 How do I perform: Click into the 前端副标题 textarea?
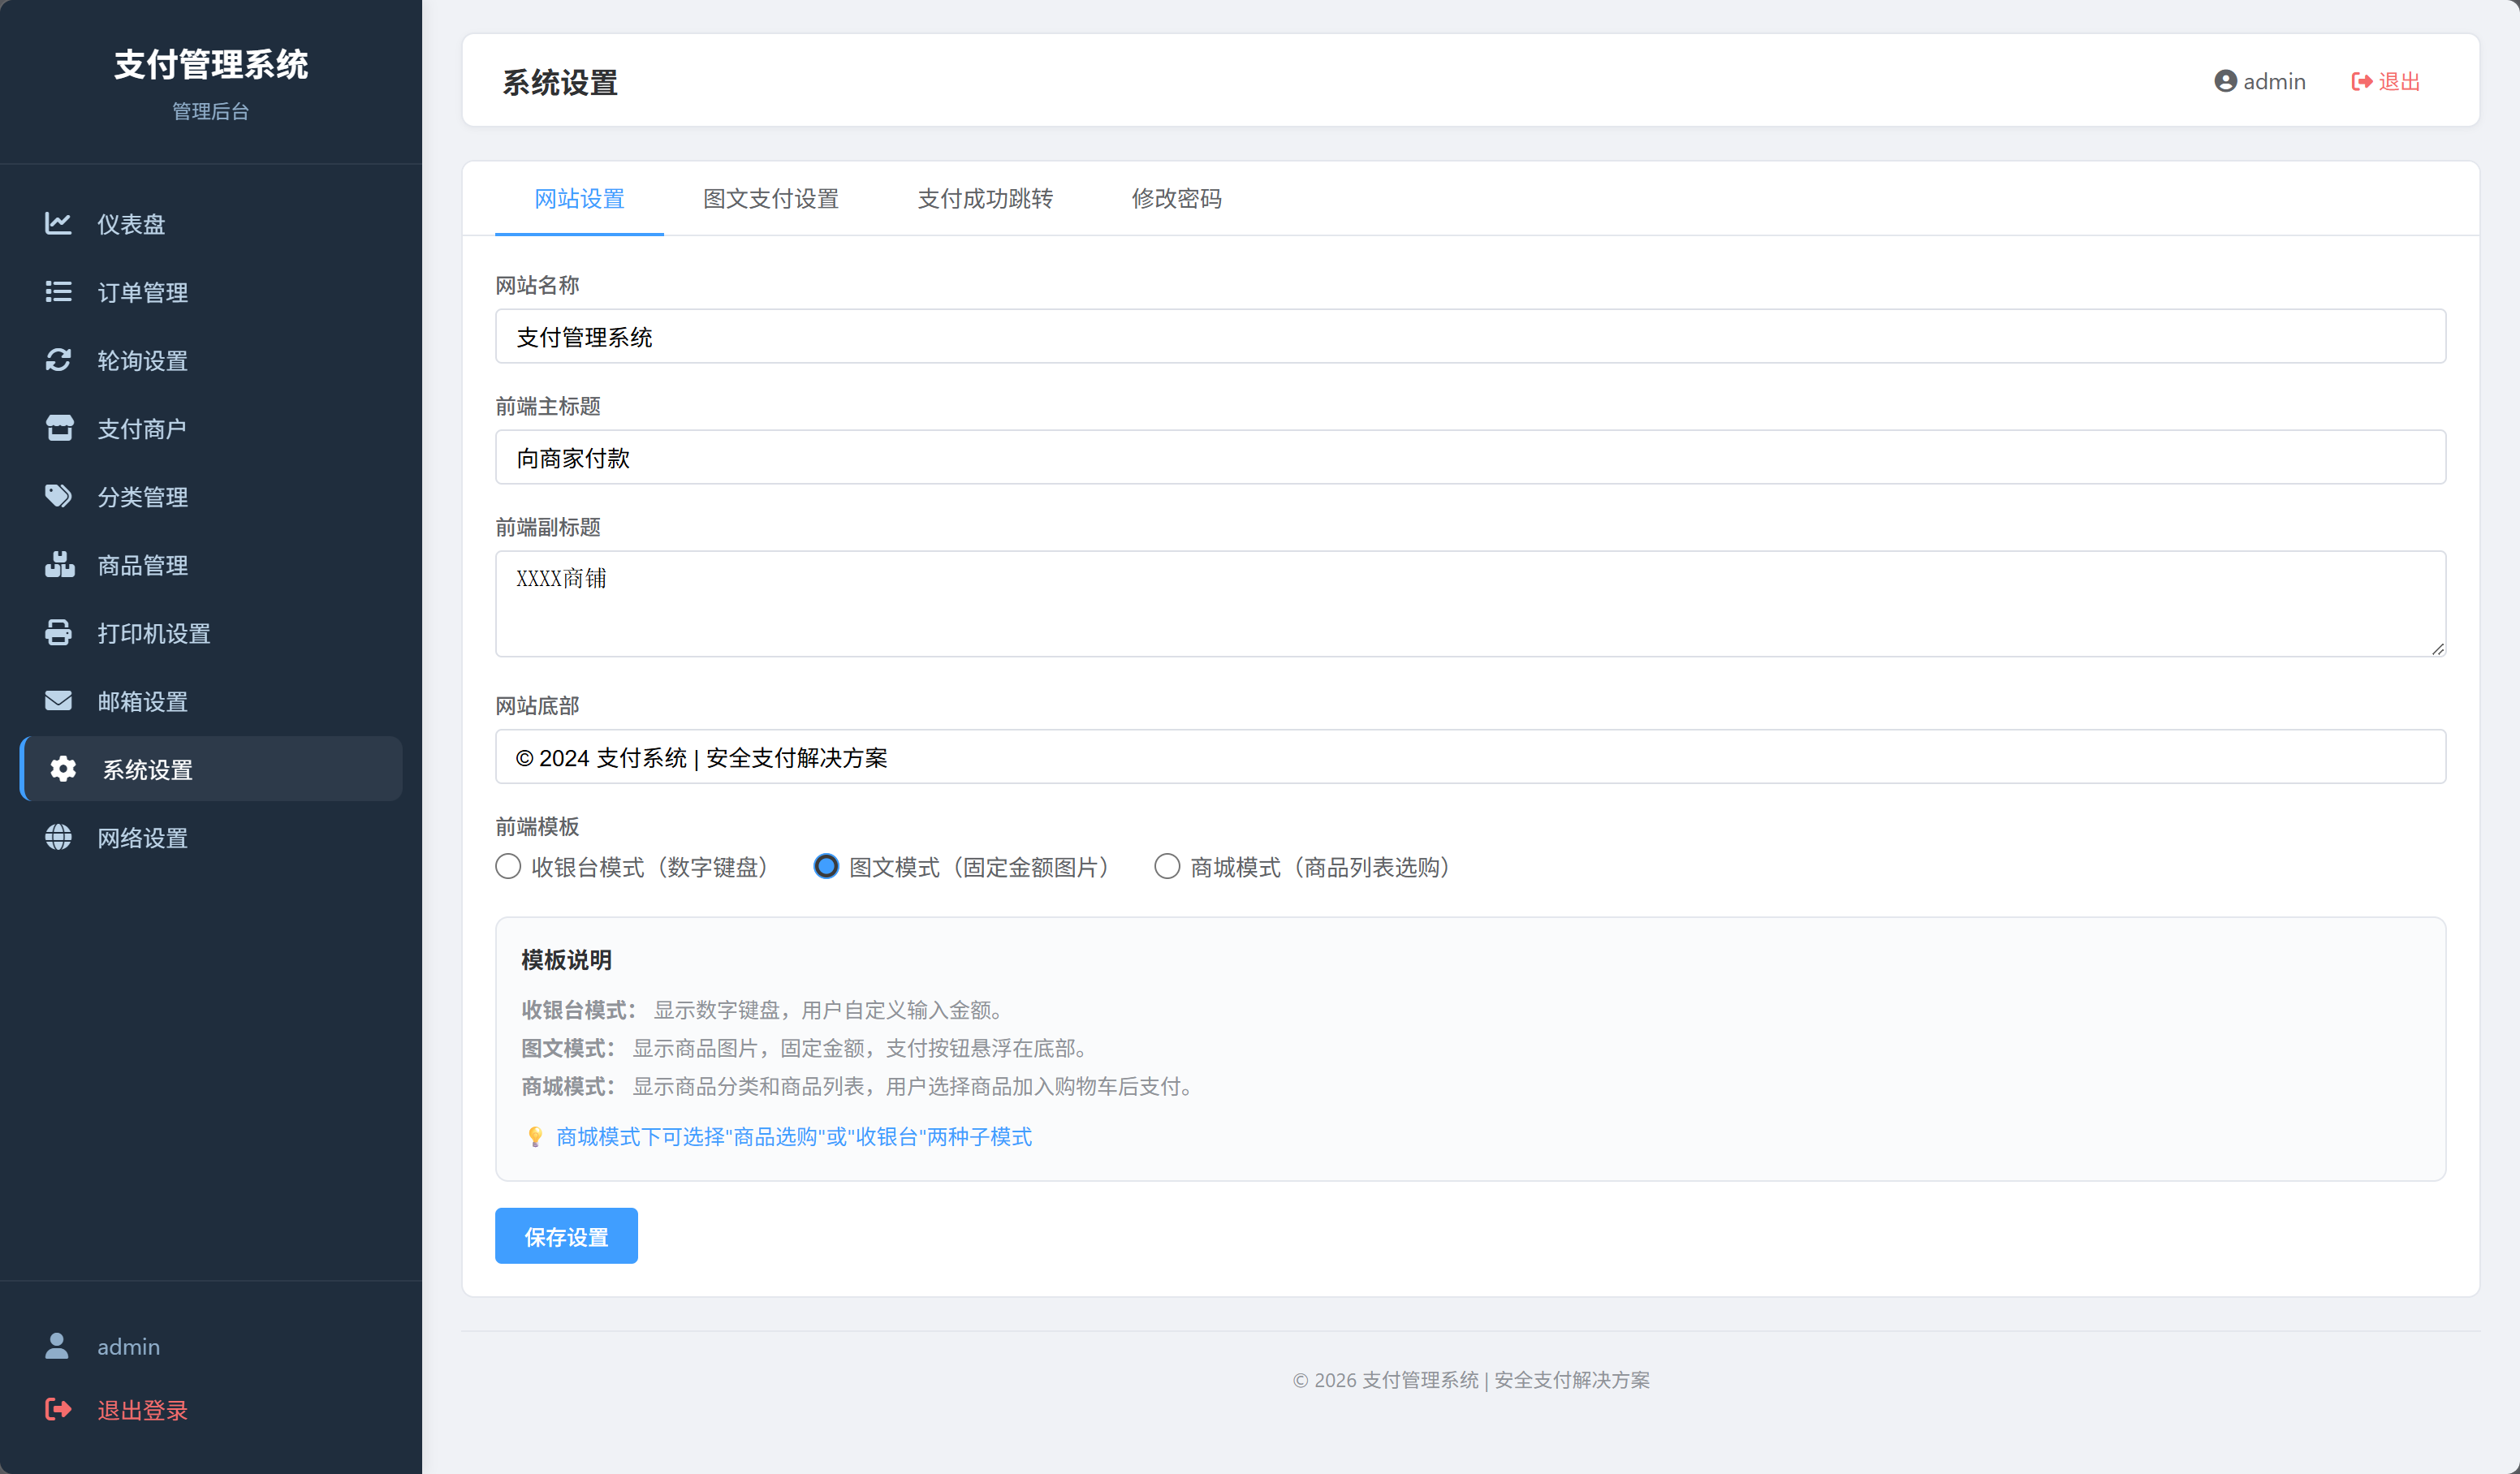click(1470, 603)
